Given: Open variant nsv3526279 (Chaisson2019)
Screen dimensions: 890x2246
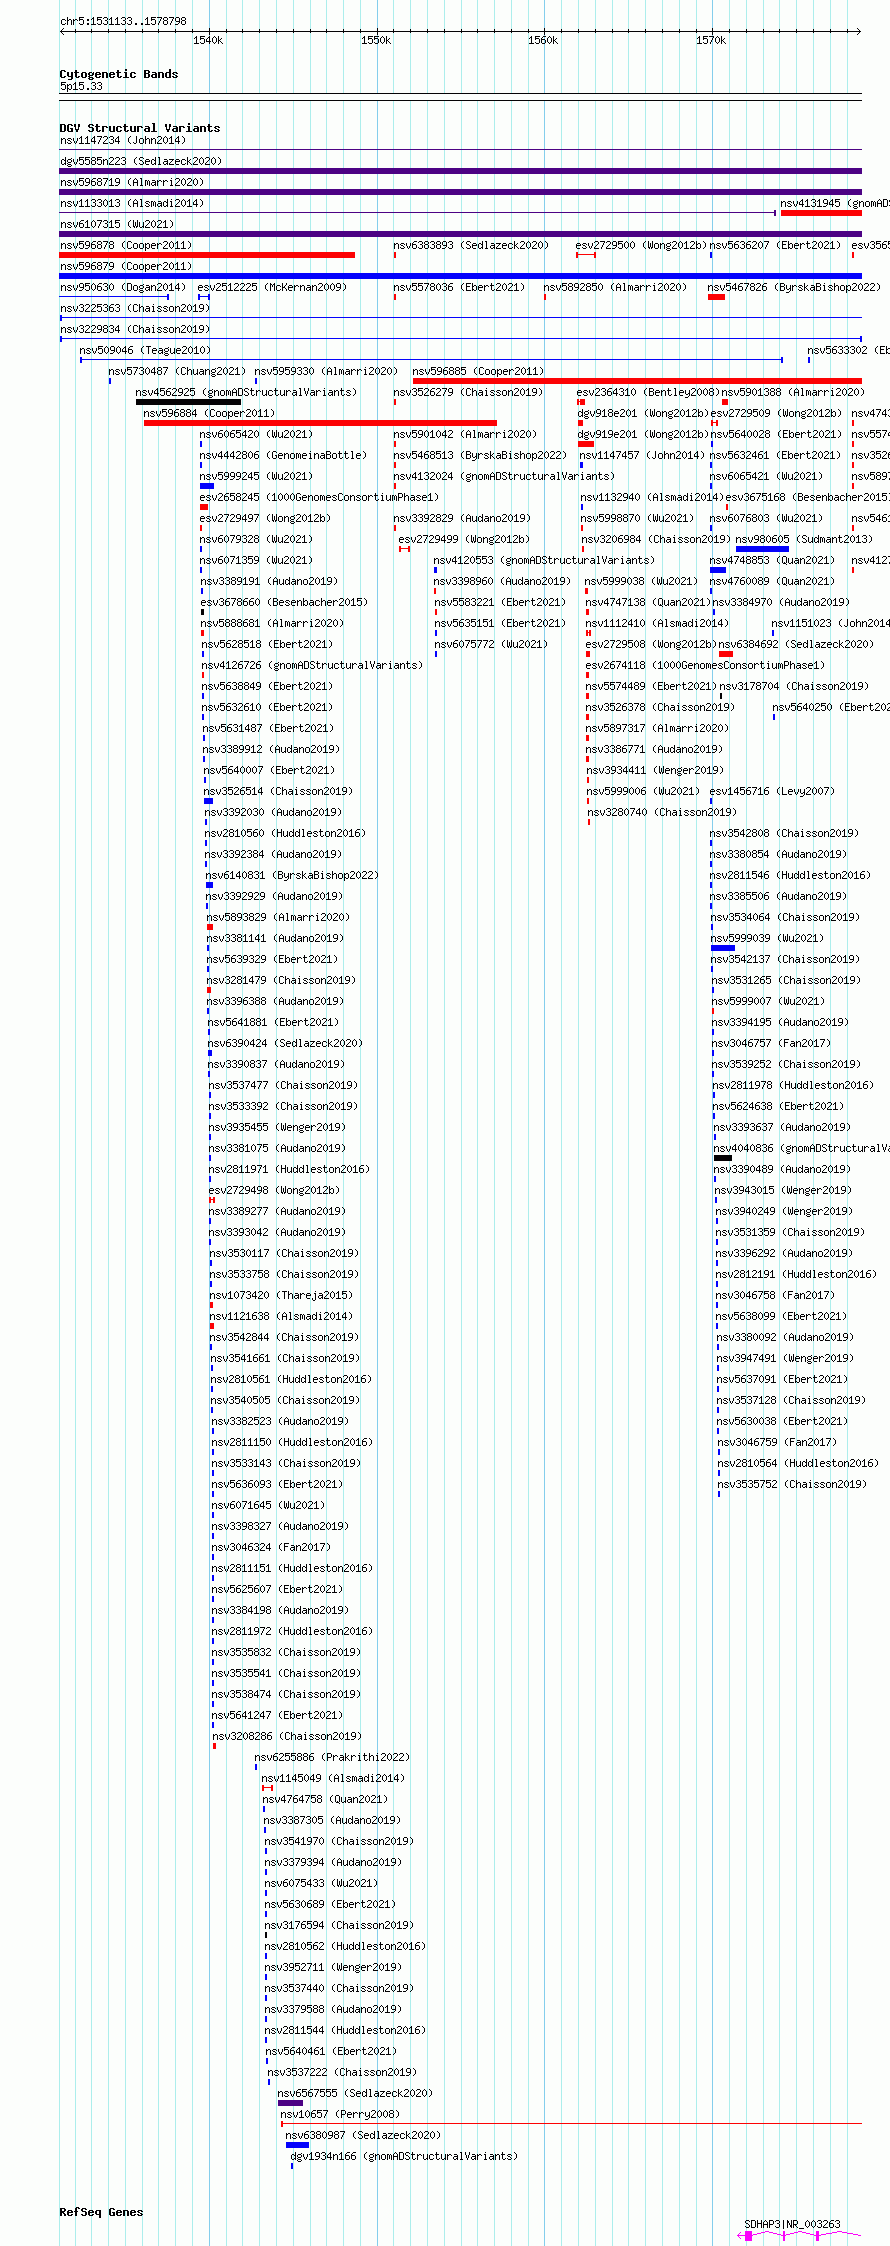Looking at the screenshot, I should pos(469,392).
